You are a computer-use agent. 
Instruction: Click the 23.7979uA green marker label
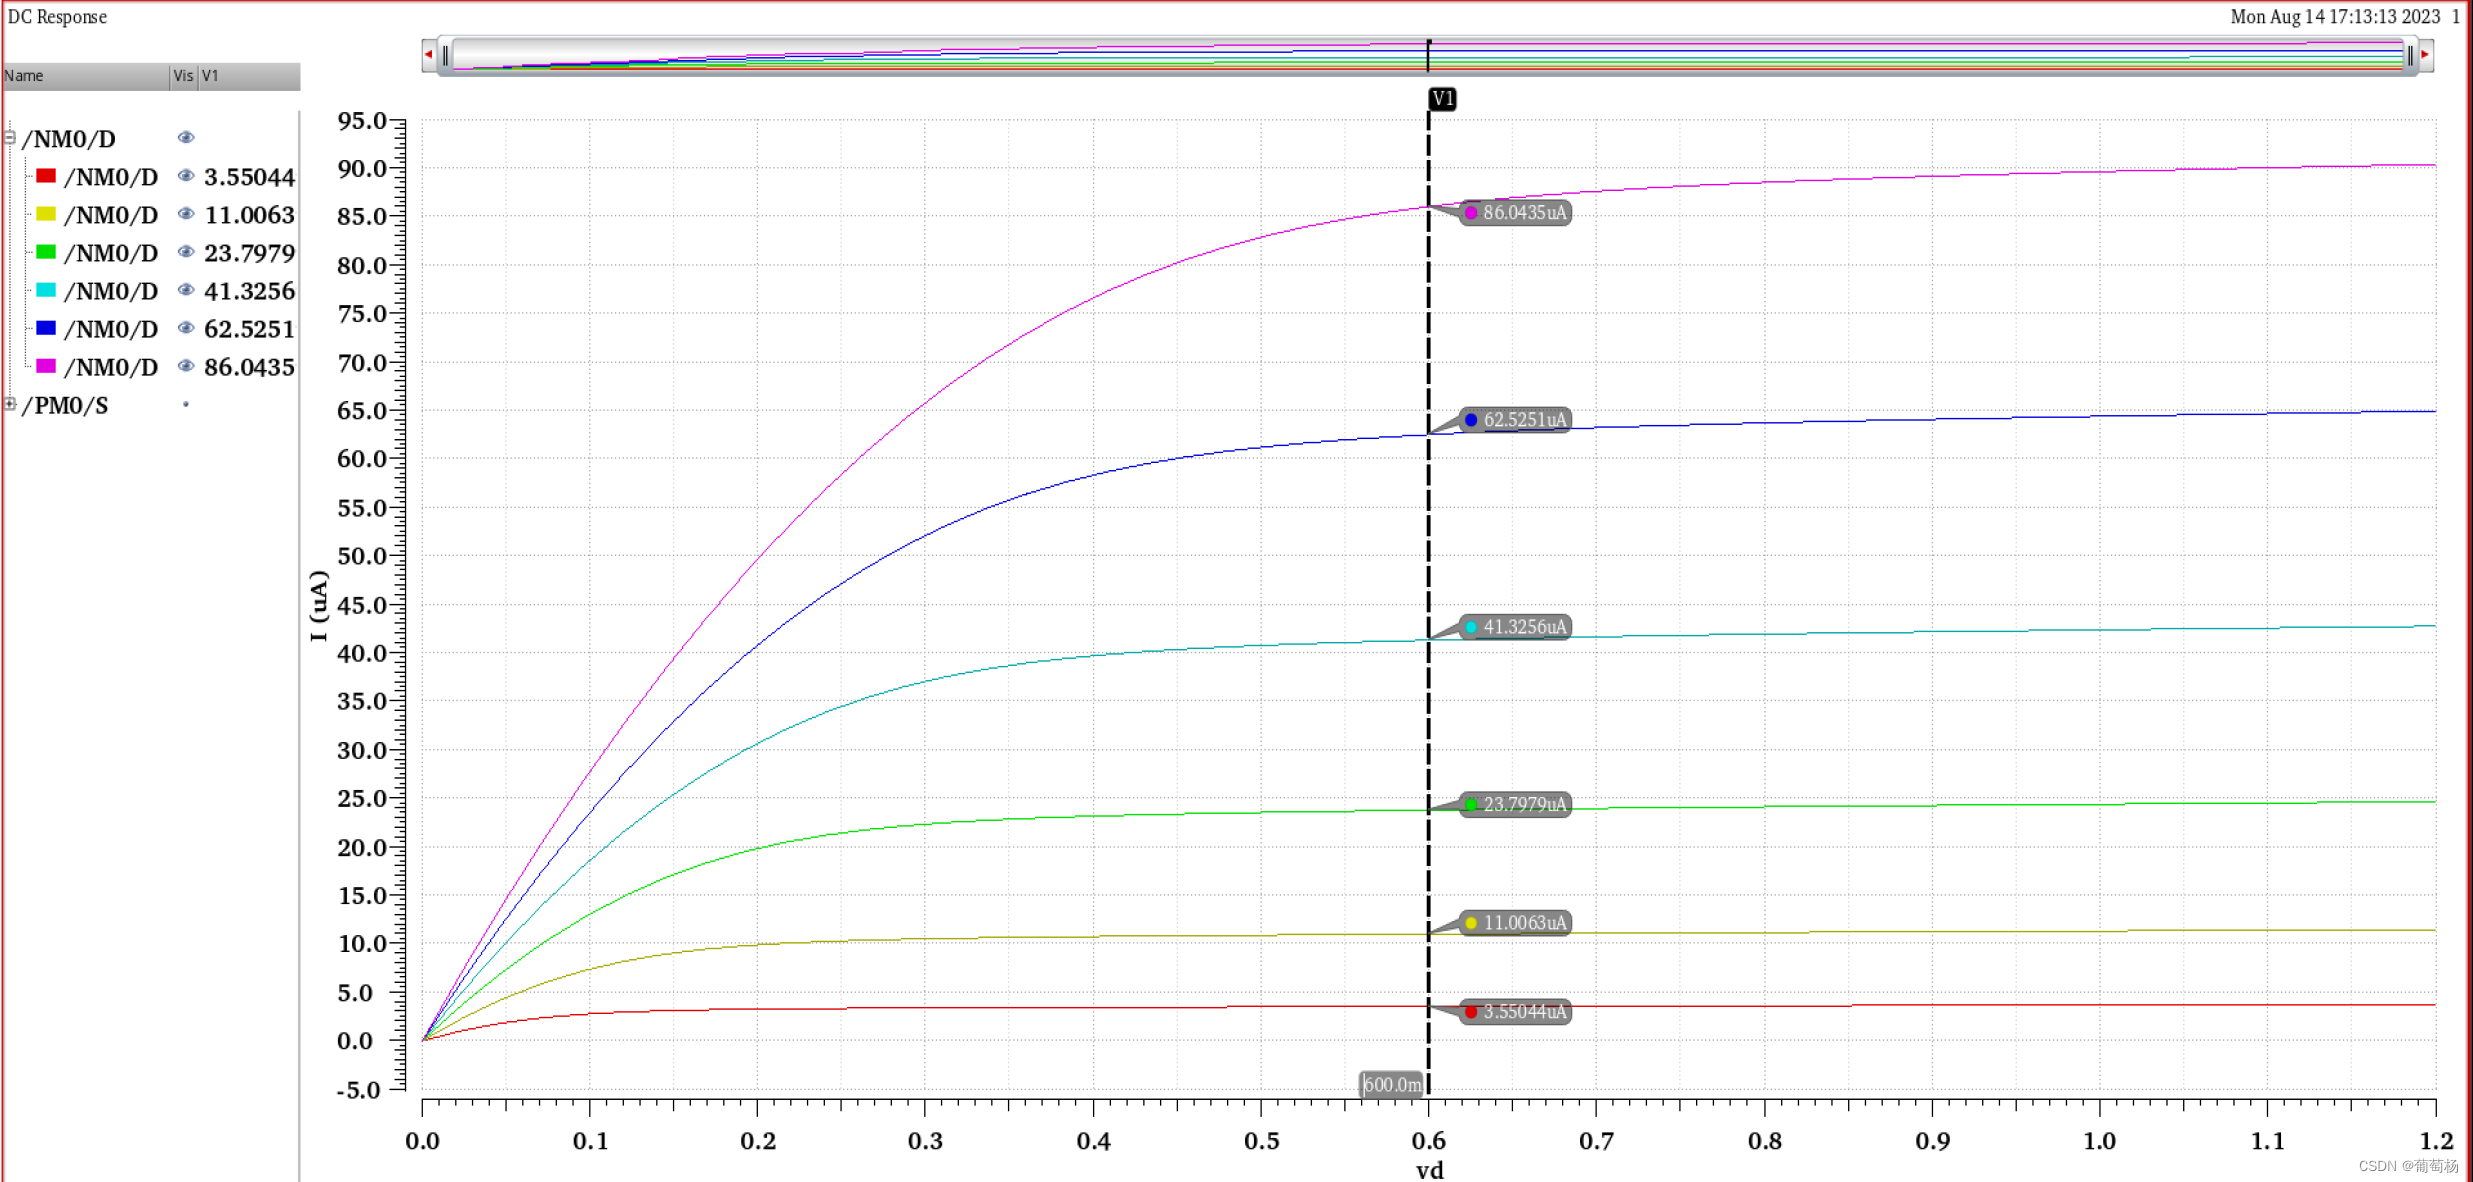[x=1516, y=804]
